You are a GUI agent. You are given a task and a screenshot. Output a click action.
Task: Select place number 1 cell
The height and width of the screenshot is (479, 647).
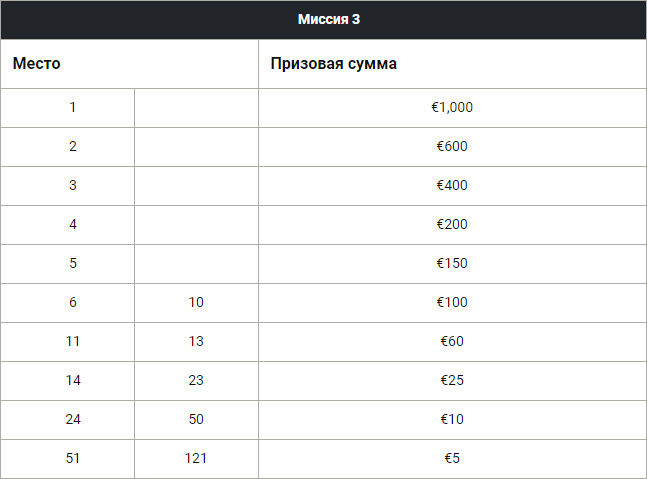click(73, 107)
